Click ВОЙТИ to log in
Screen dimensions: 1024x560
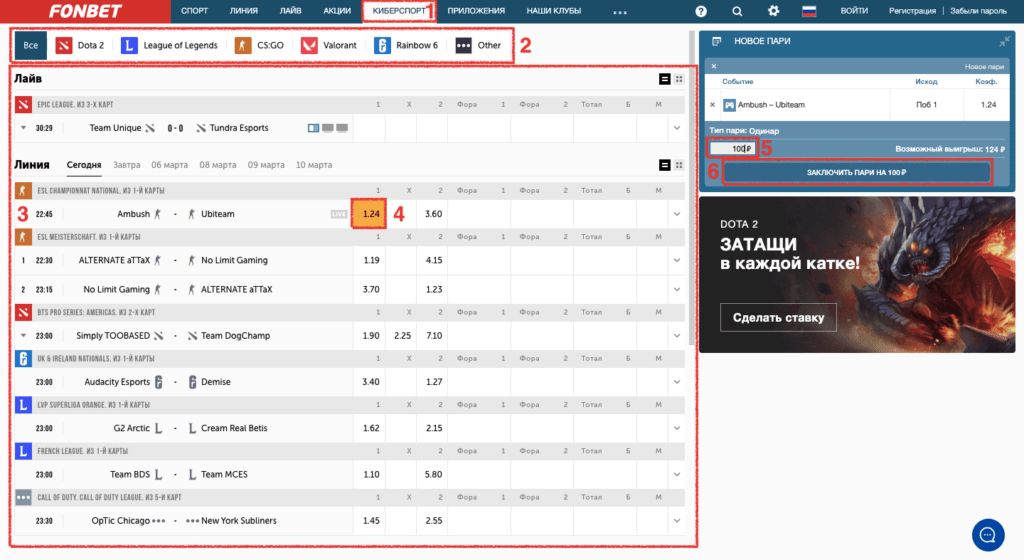pyautogui.click(x=854, y=11)
